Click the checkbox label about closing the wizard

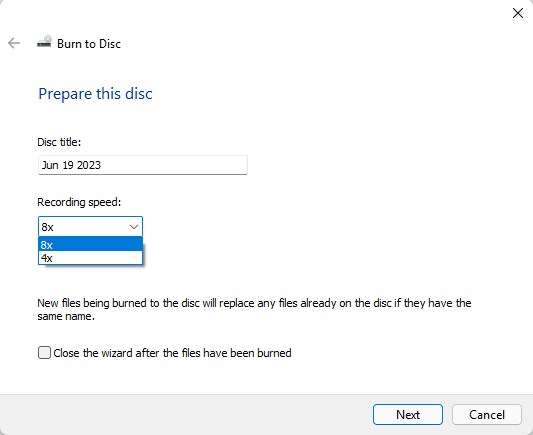[x=172, y=353]
